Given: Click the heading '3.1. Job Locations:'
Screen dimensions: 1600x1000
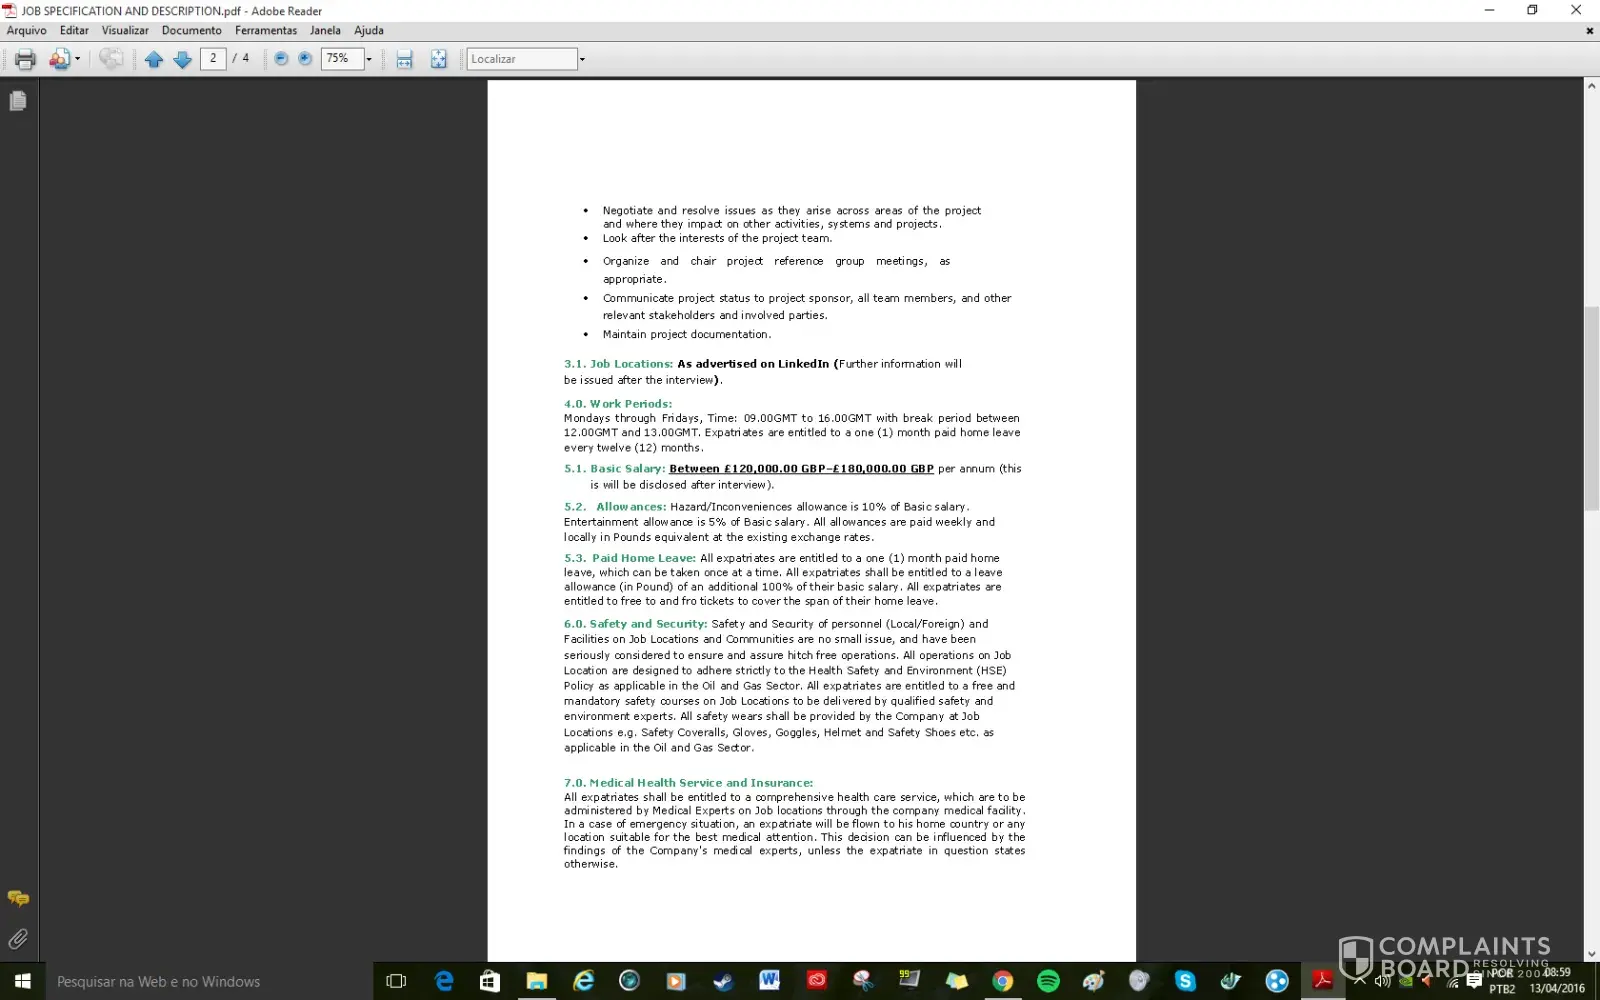Looking at the screenshot, I should click(618, 364).
